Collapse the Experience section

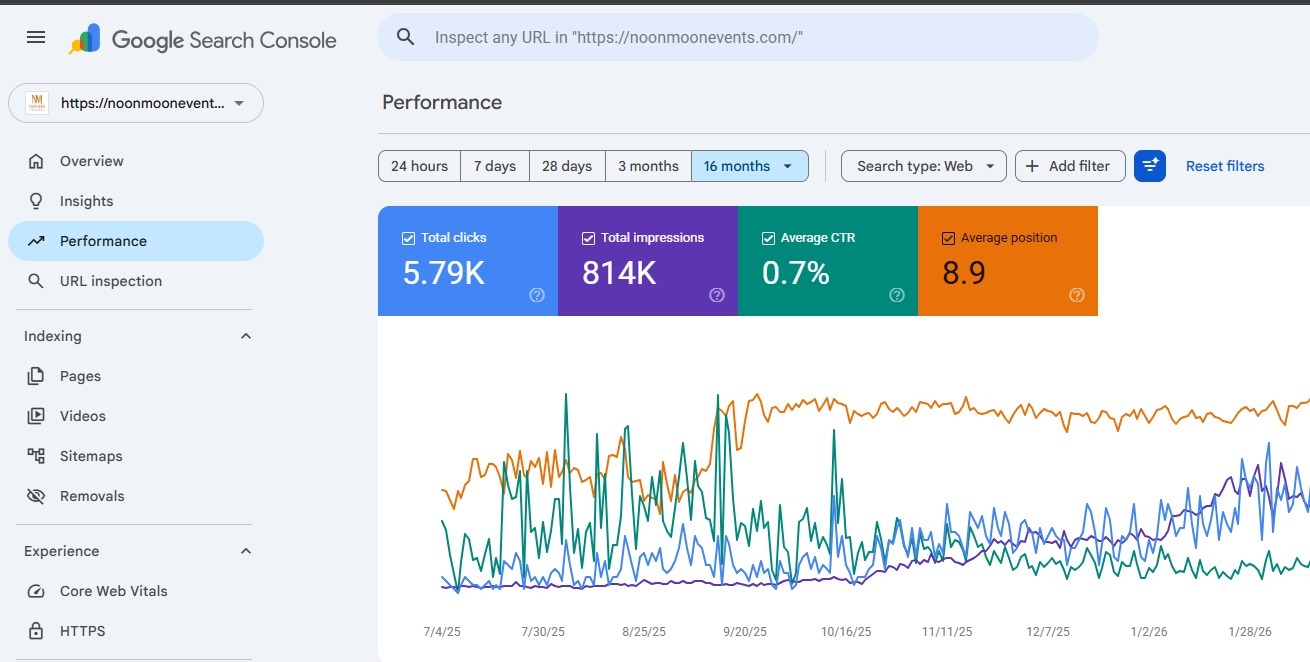(246, 551)
